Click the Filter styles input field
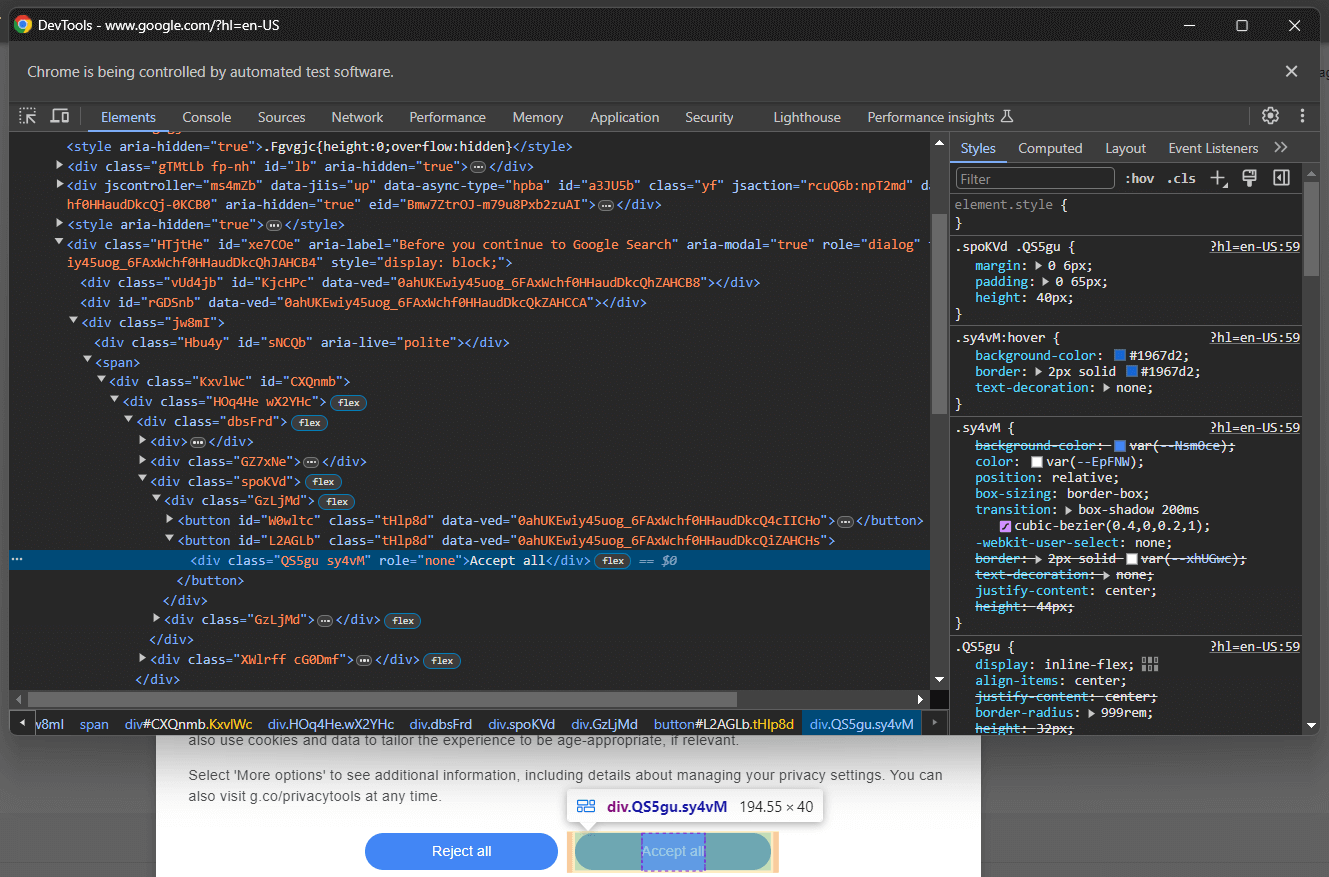 pyautogui.click(x=1034, y=177)
